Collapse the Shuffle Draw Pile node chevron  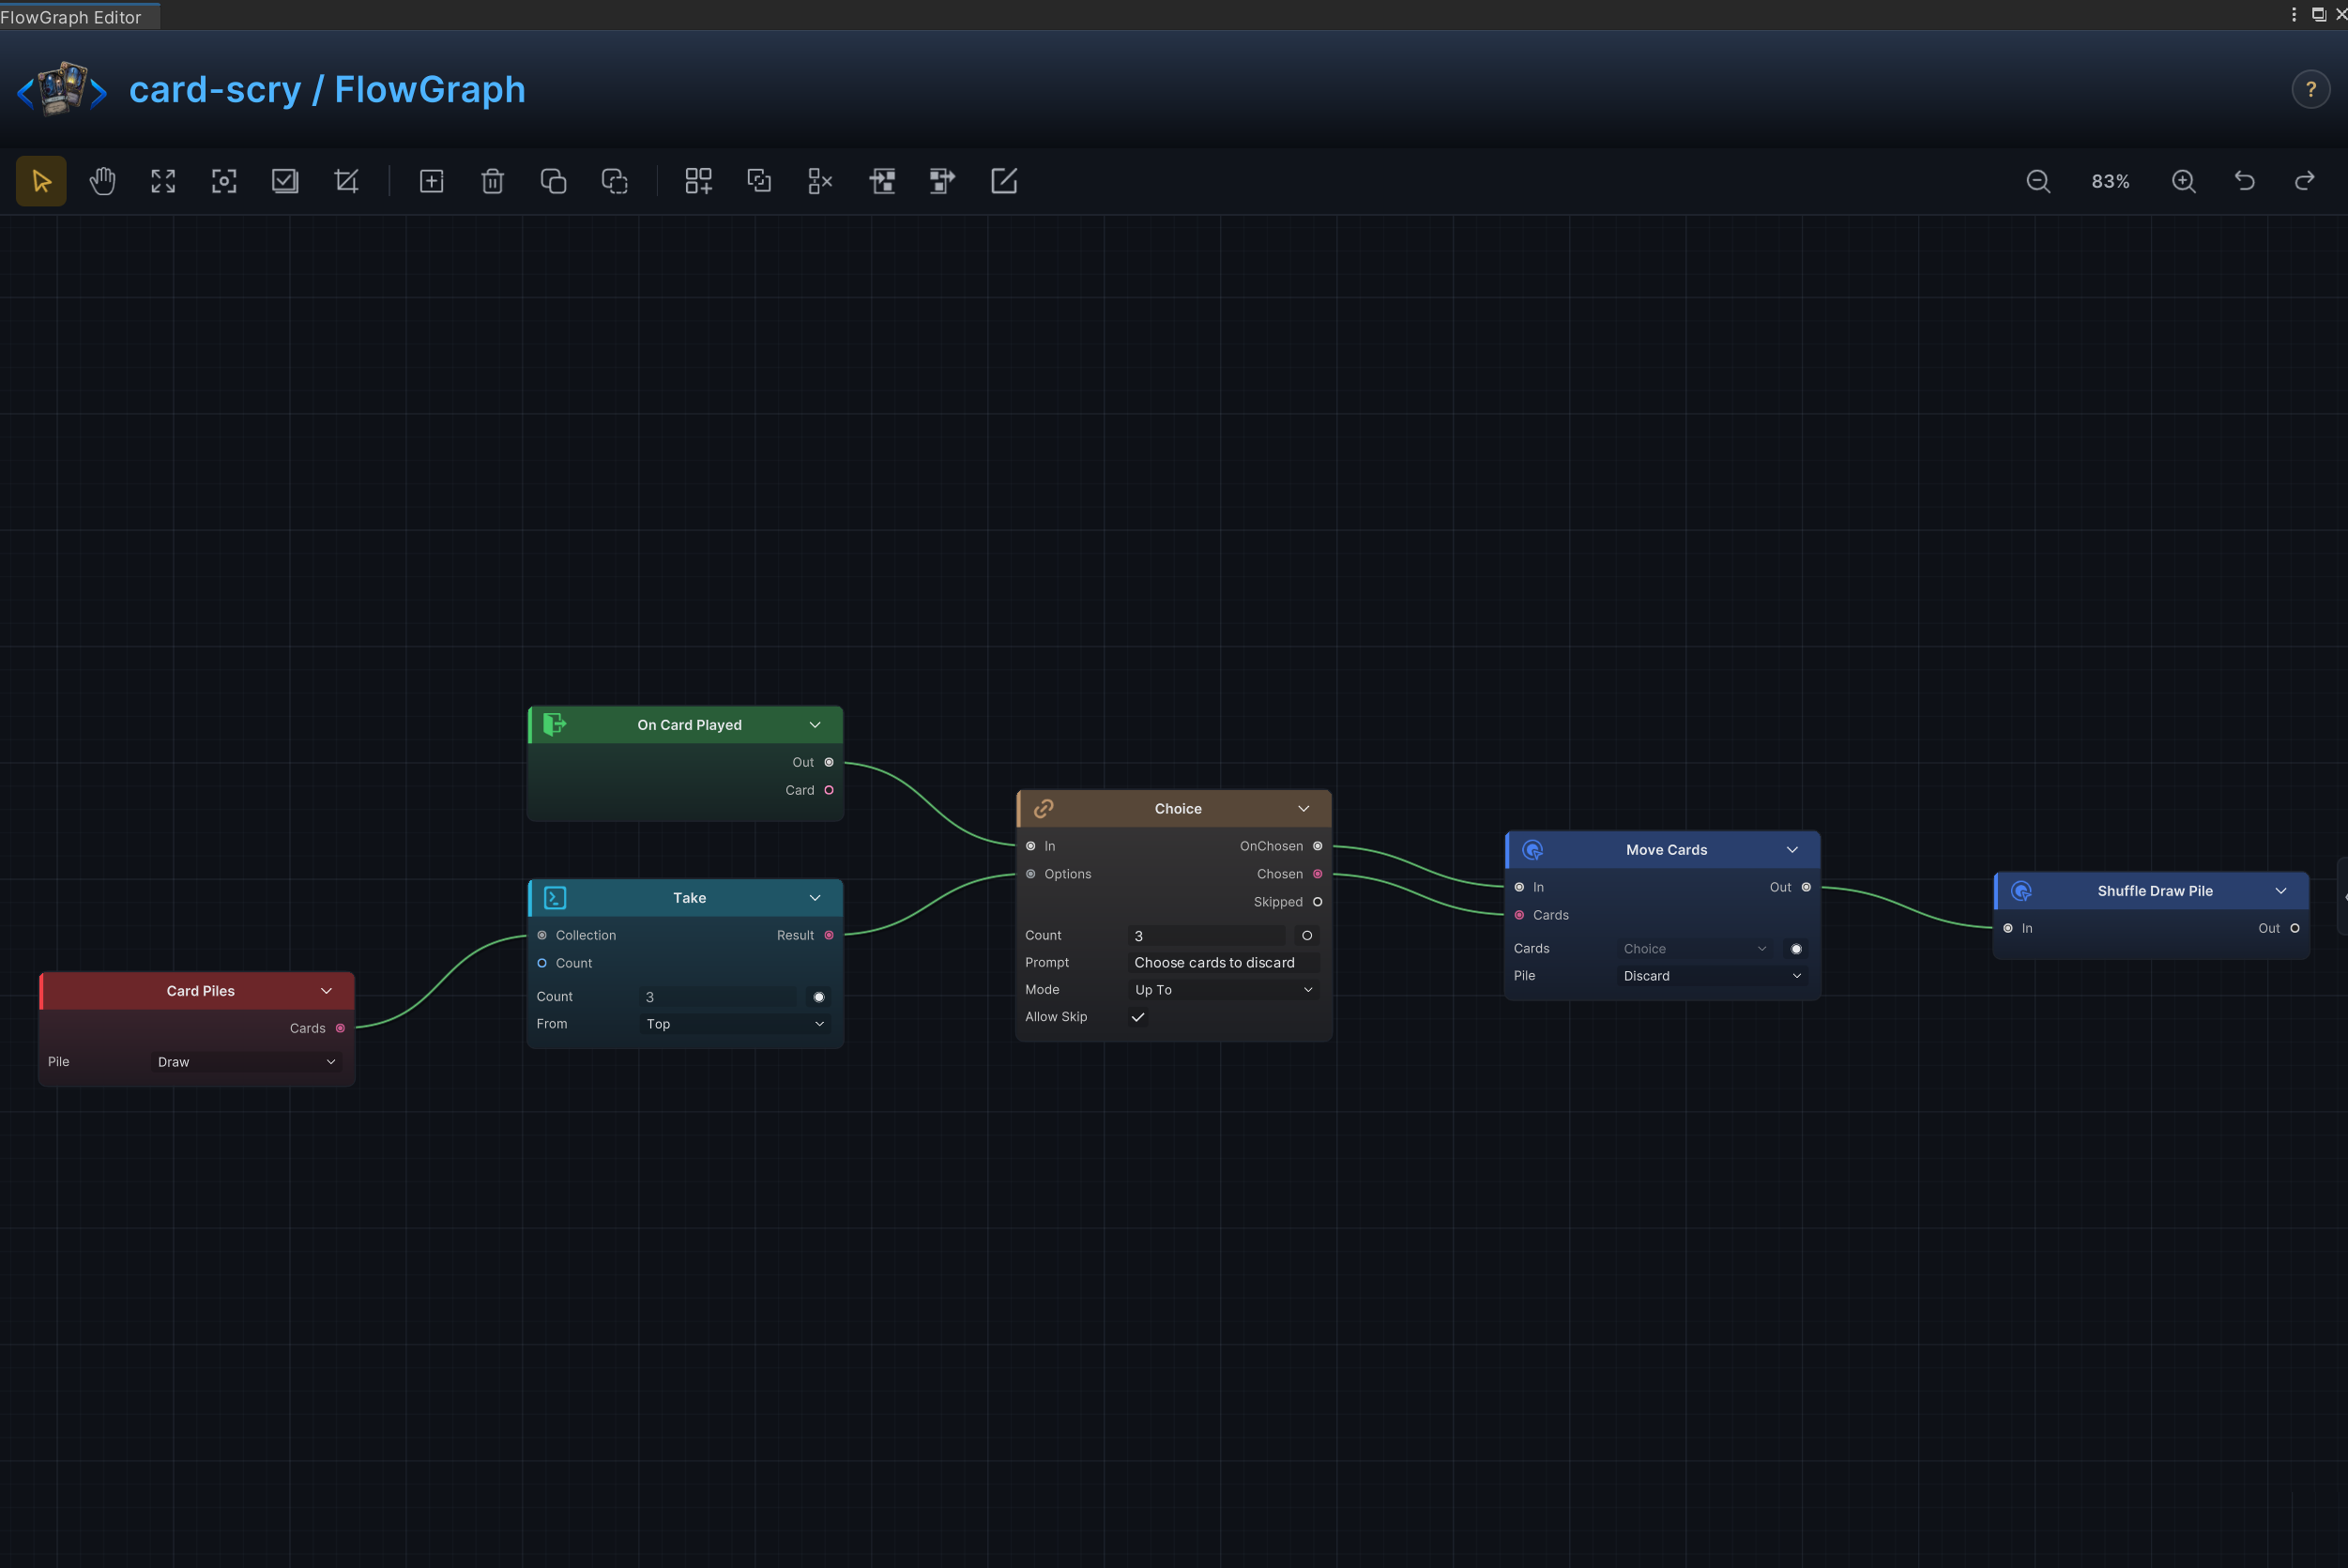pos(2281,891)
